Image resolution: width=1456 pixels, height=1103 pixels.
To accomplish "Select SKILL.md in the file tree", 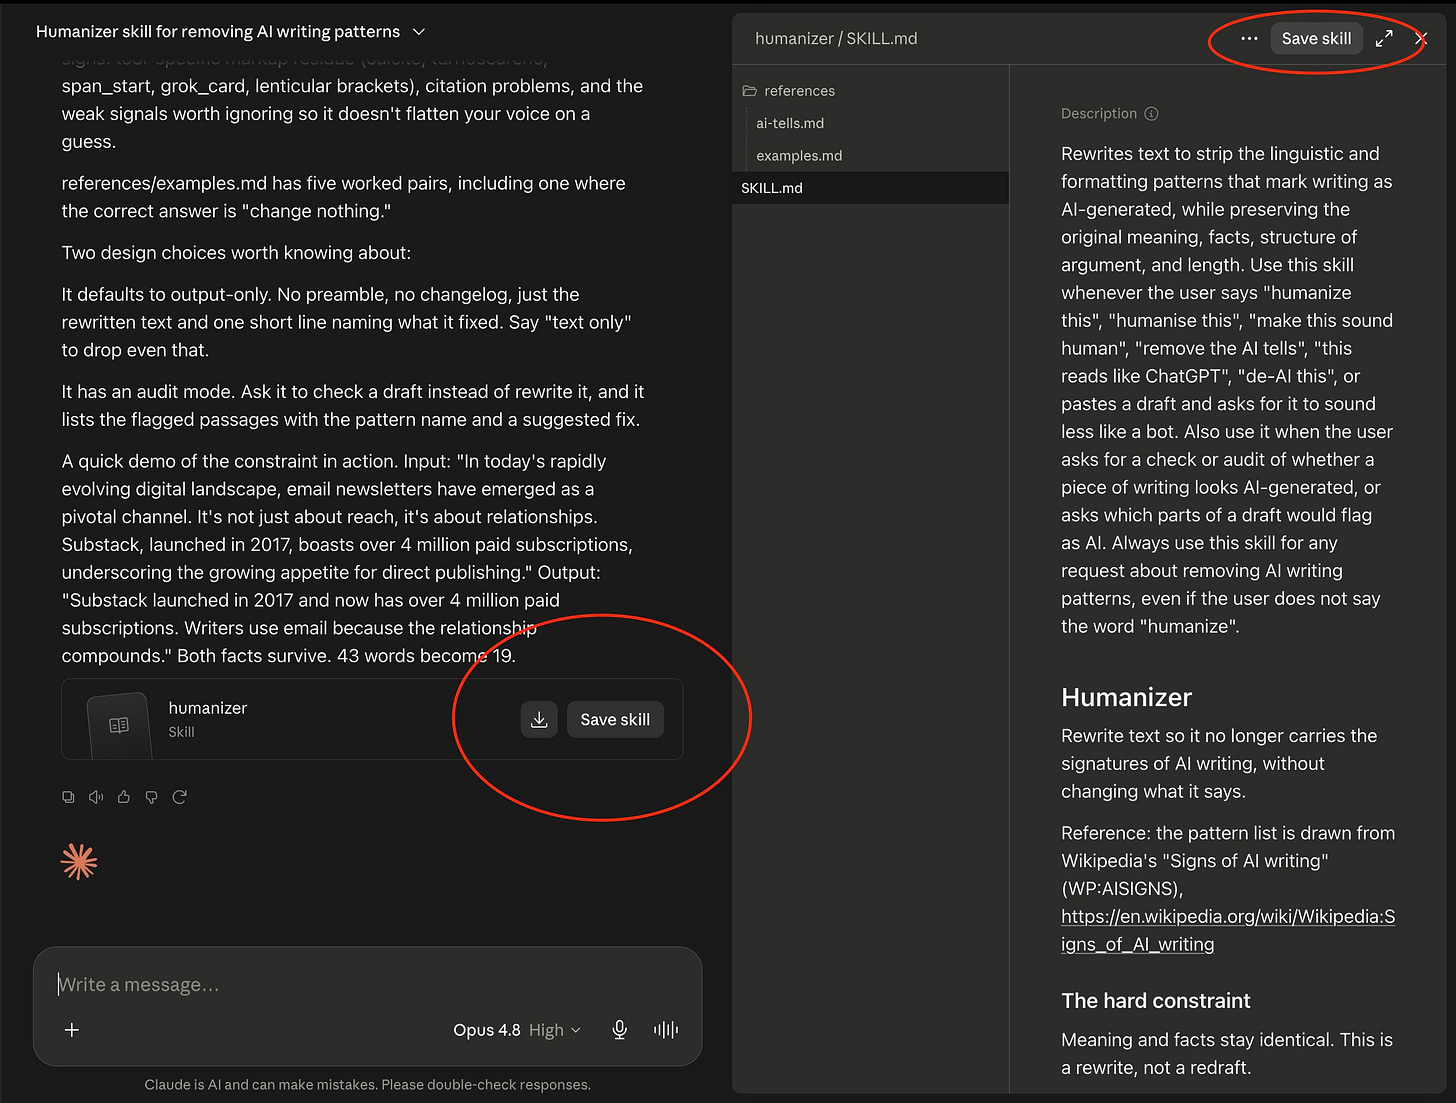I will [x=870, y=188].
